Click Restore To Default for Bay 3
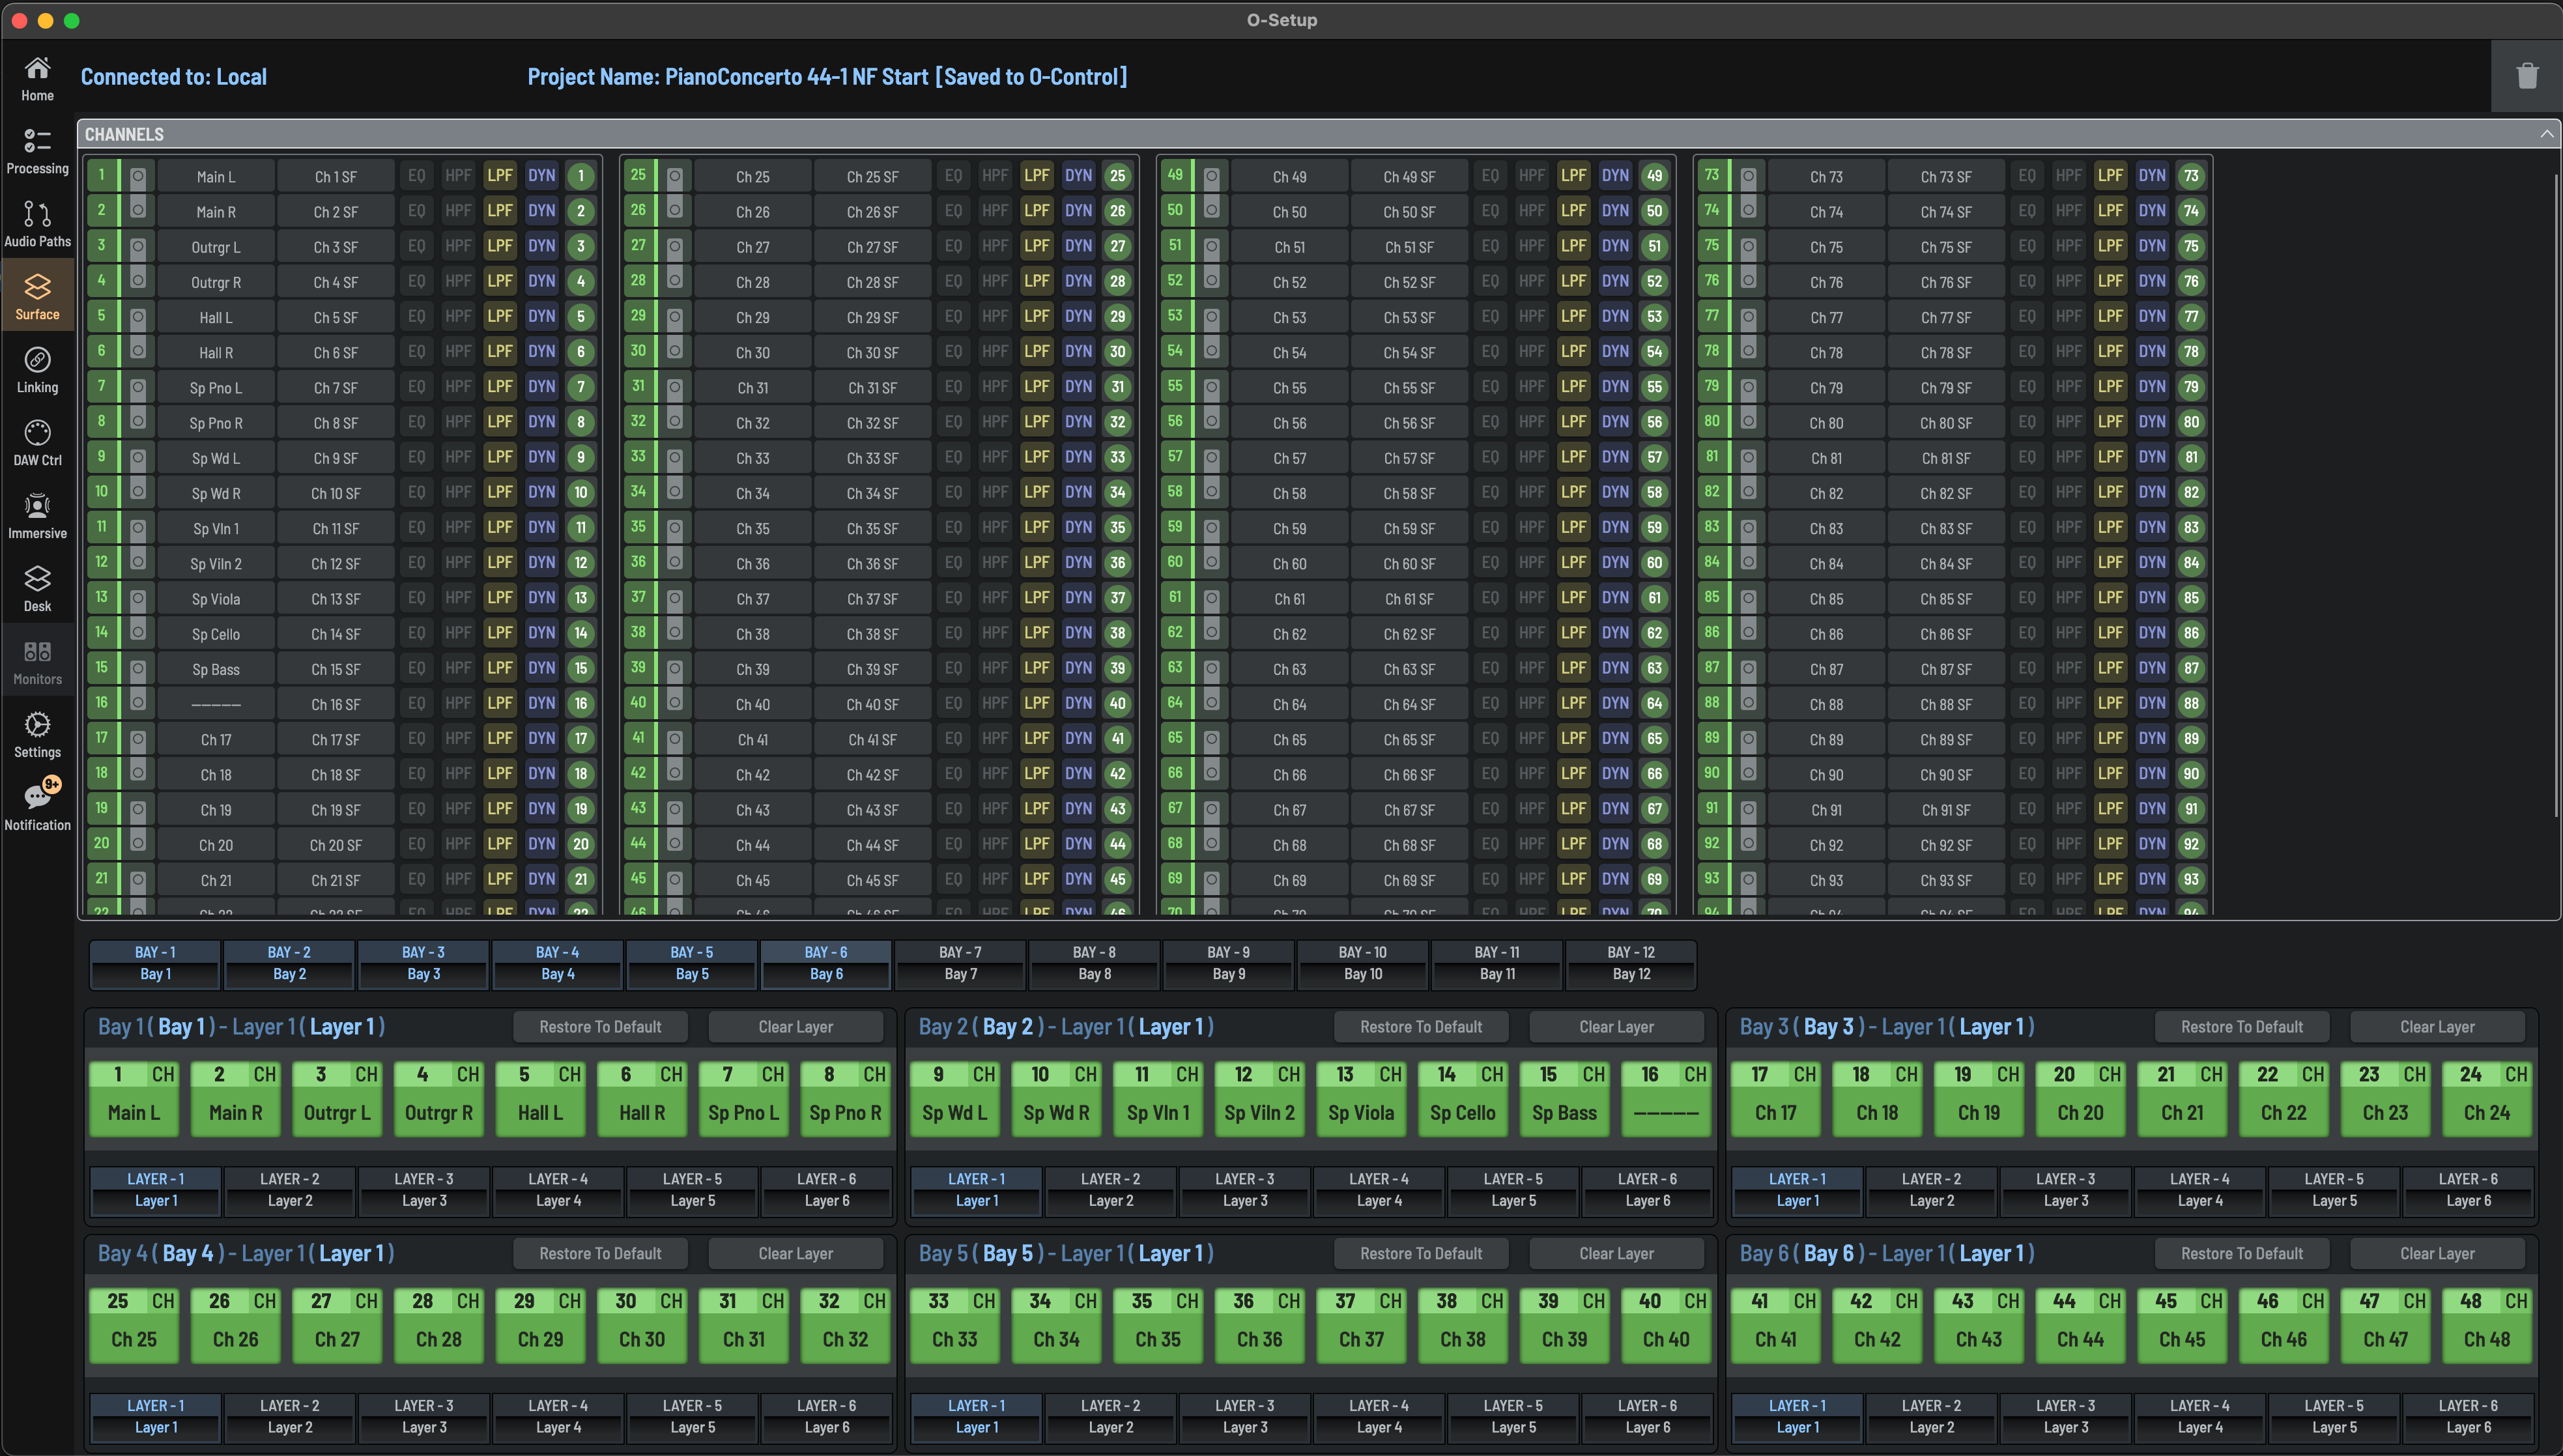Image resolution: width=2563 pixels, height=1456 pixels. point(2242,1027)
